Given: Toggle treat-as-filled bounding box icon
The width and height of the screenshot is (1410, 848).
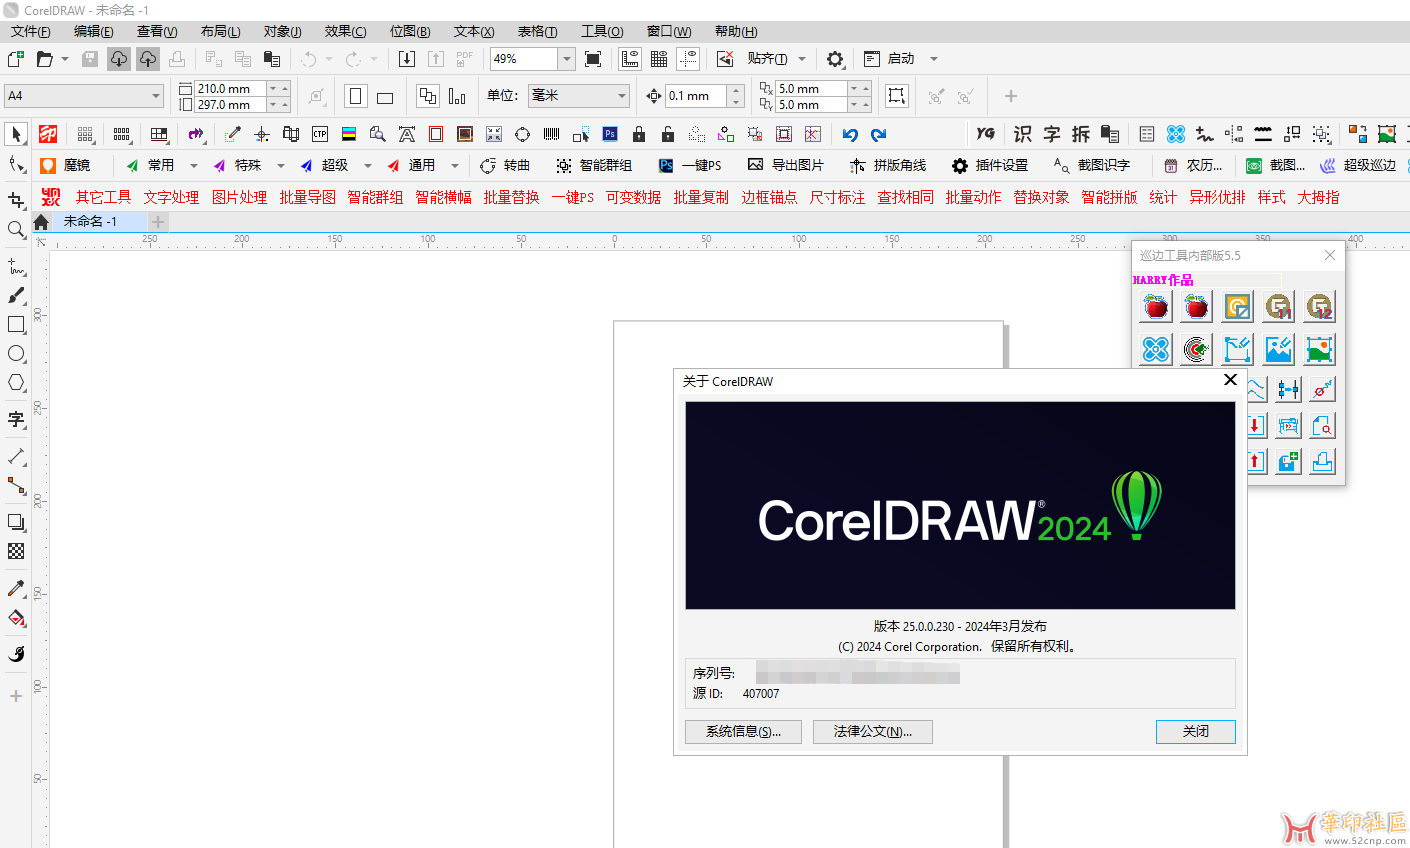Looking at the screenshot, I should click(x=897, y=96).
